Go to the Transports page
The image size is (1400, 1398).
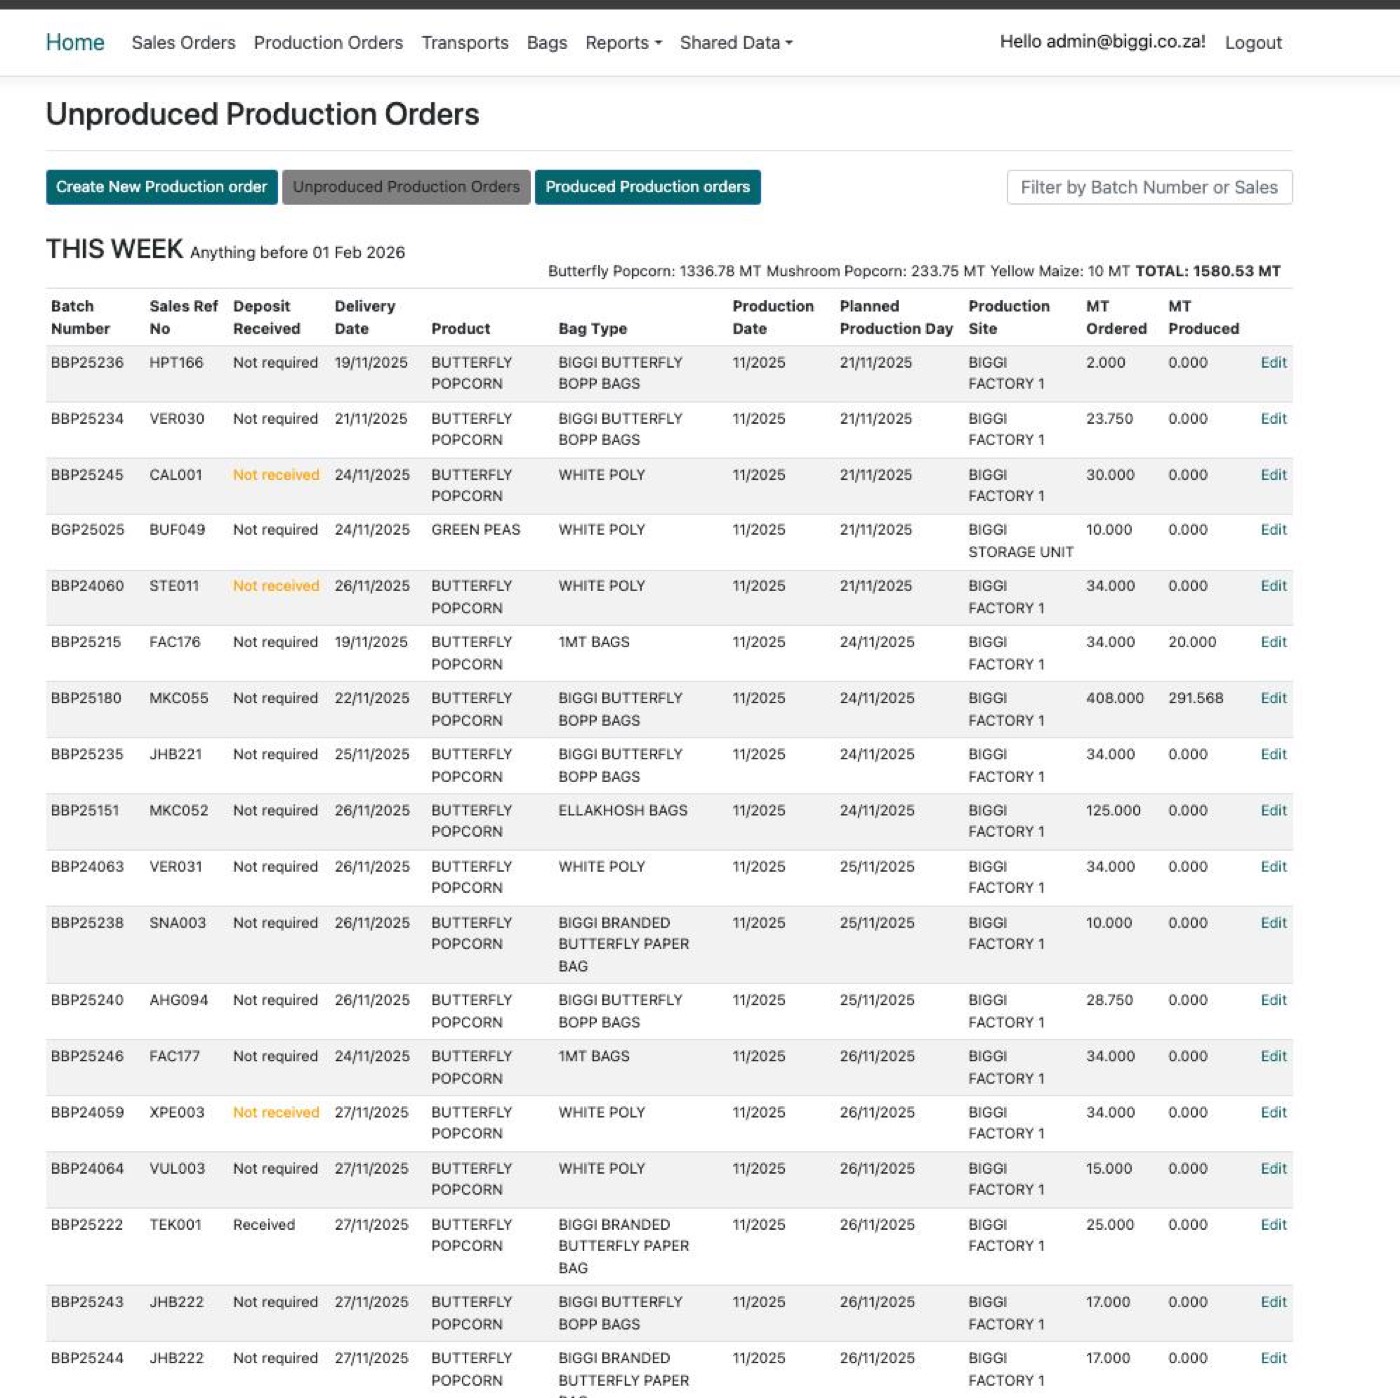tap(464, 42)
